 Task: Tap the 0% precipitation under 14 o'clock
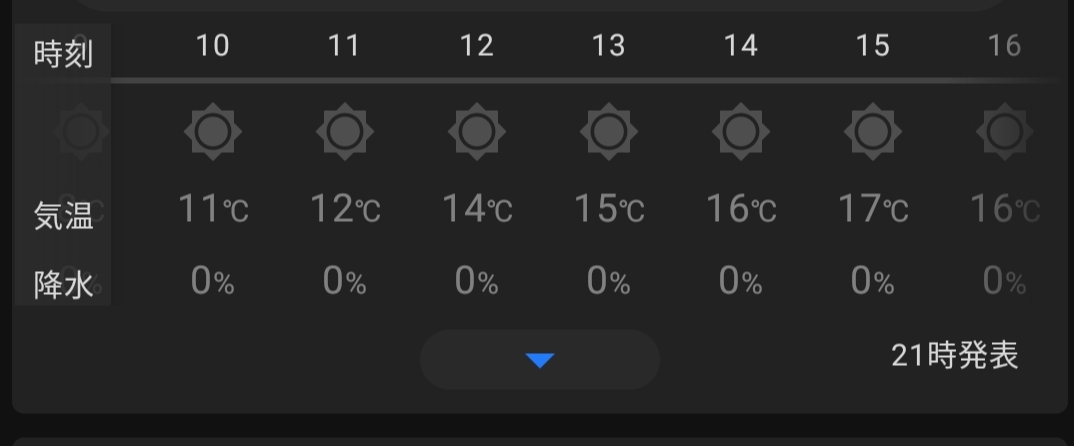741,283
